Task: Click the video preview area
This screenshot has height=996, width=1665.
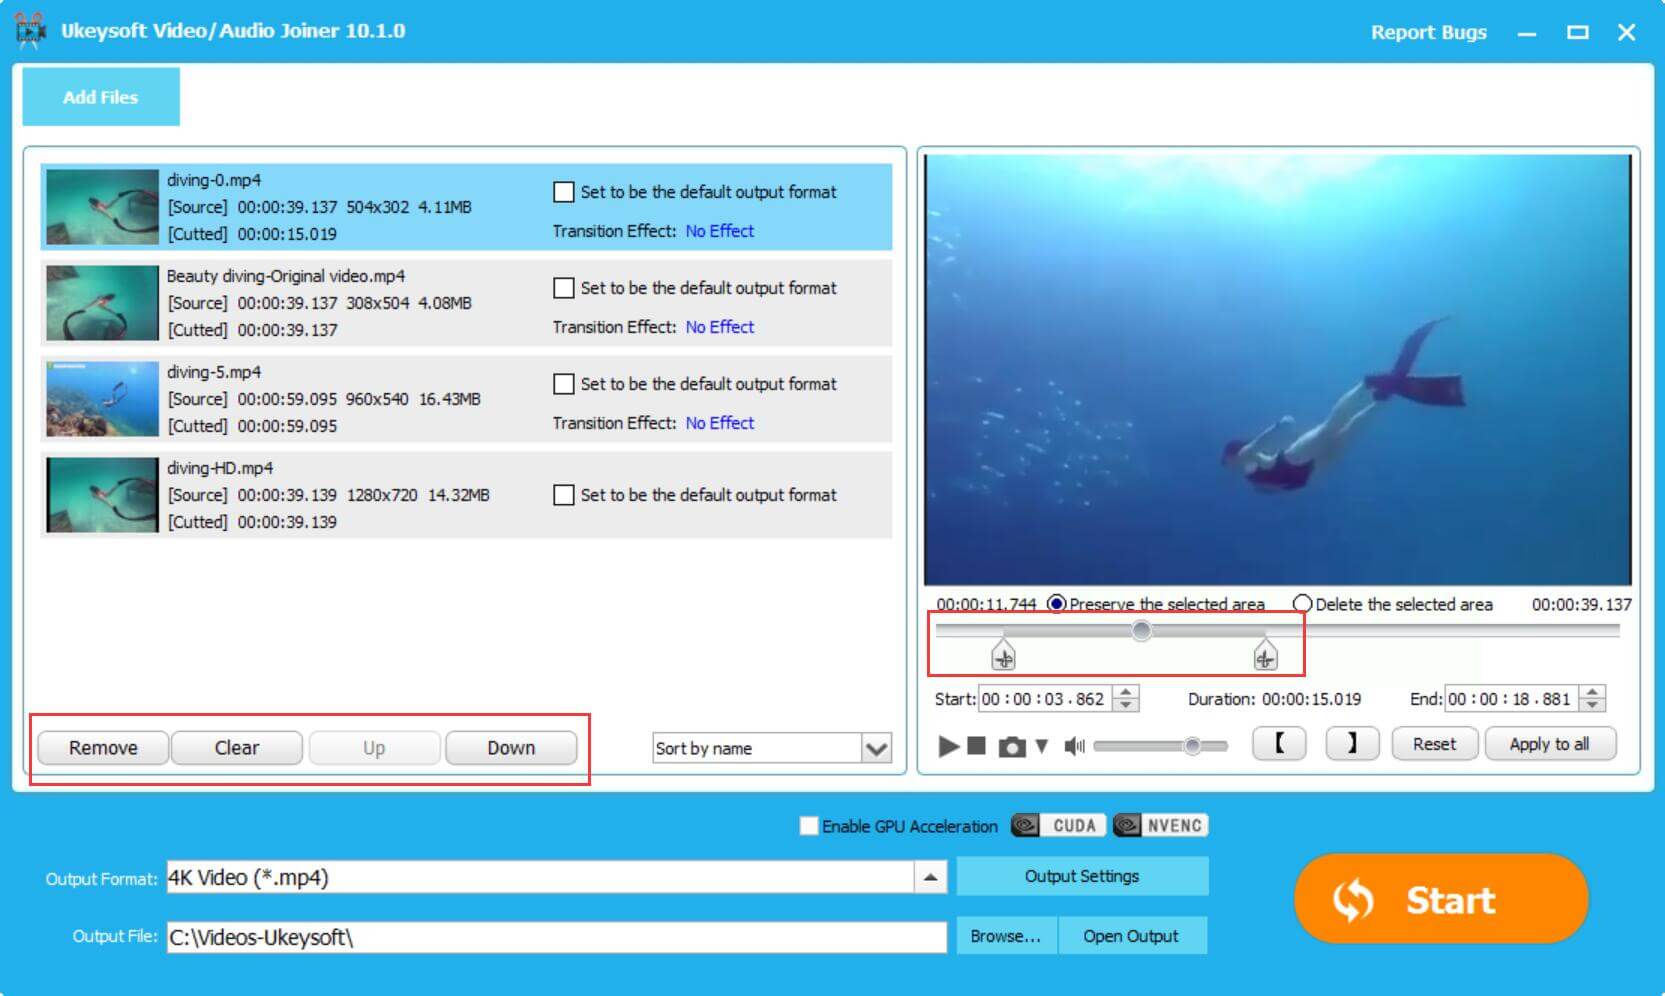Action: click(1278, 370)
